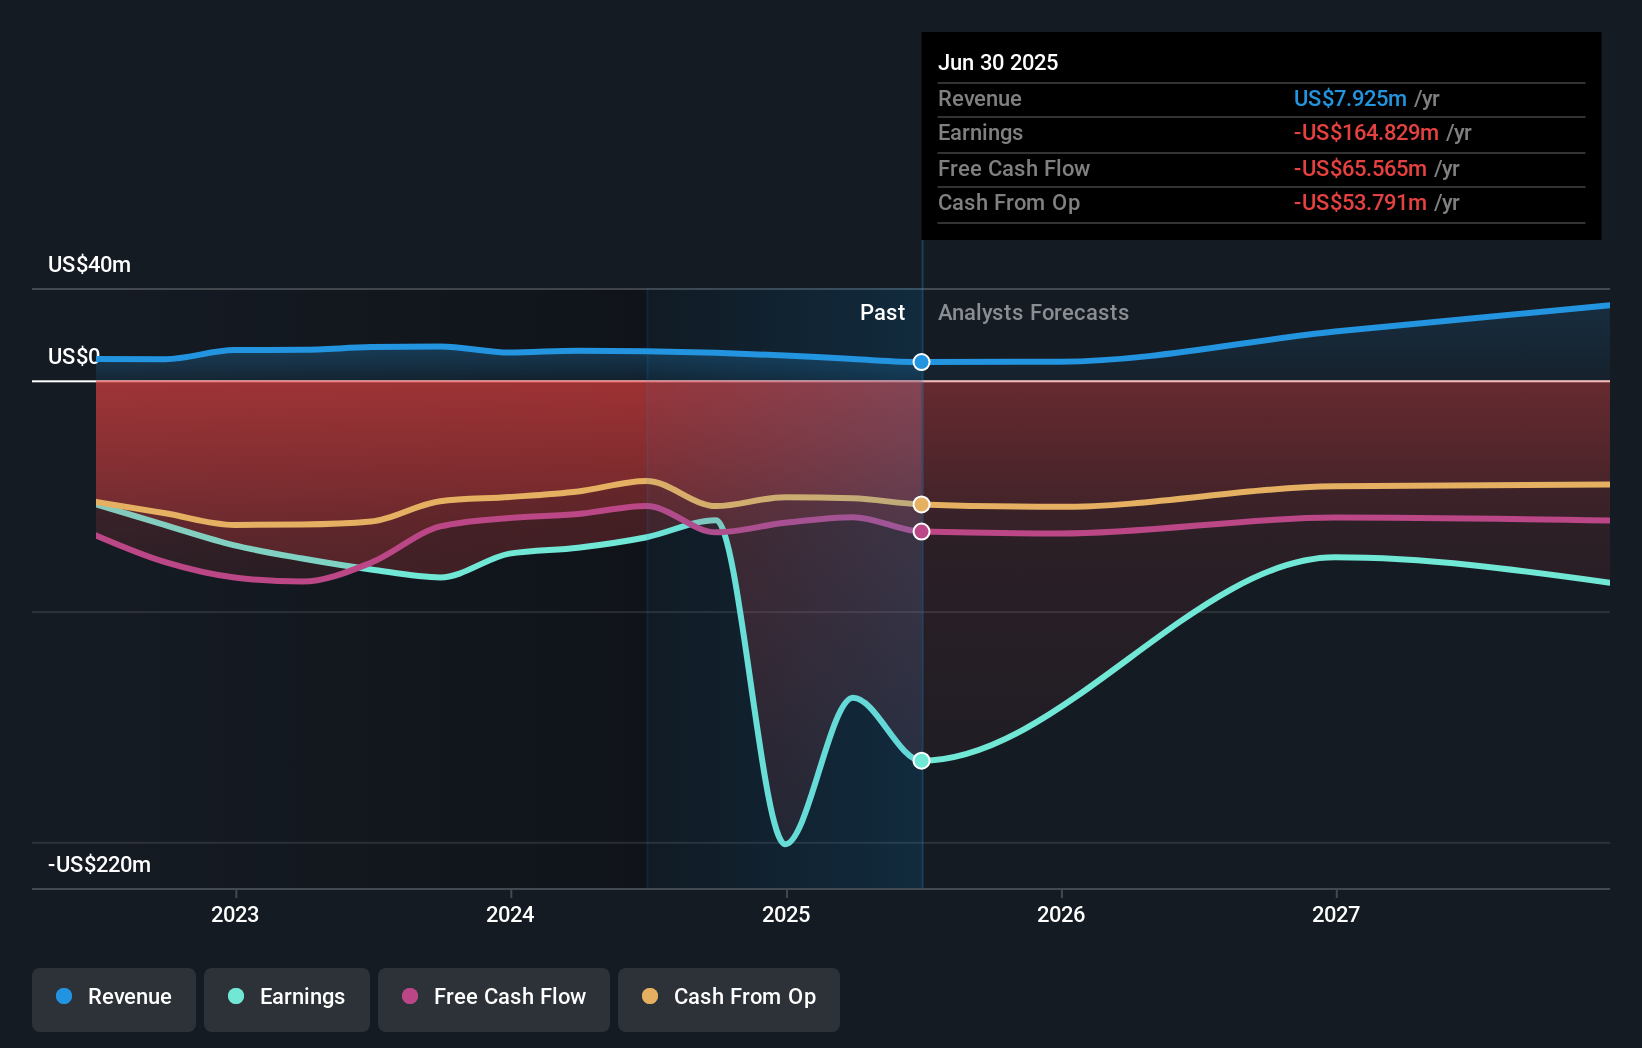The width and height of the screenshot is (1642, 1048).
Task: Select the Earnings data point marker
Action: click(x=921, y=761)
